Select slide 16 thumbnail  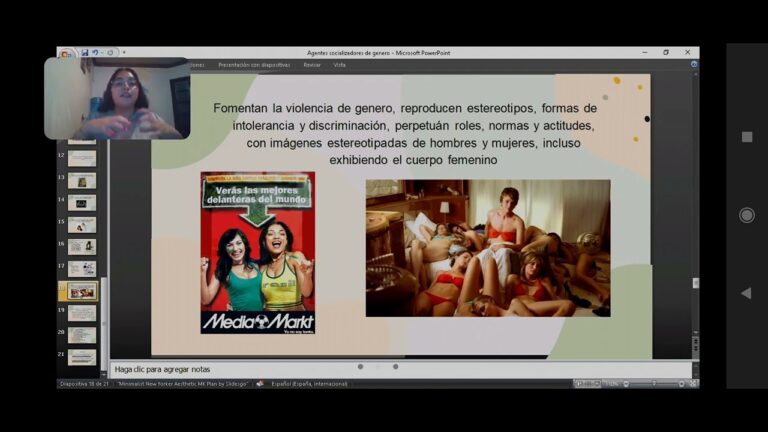[82, 247]
